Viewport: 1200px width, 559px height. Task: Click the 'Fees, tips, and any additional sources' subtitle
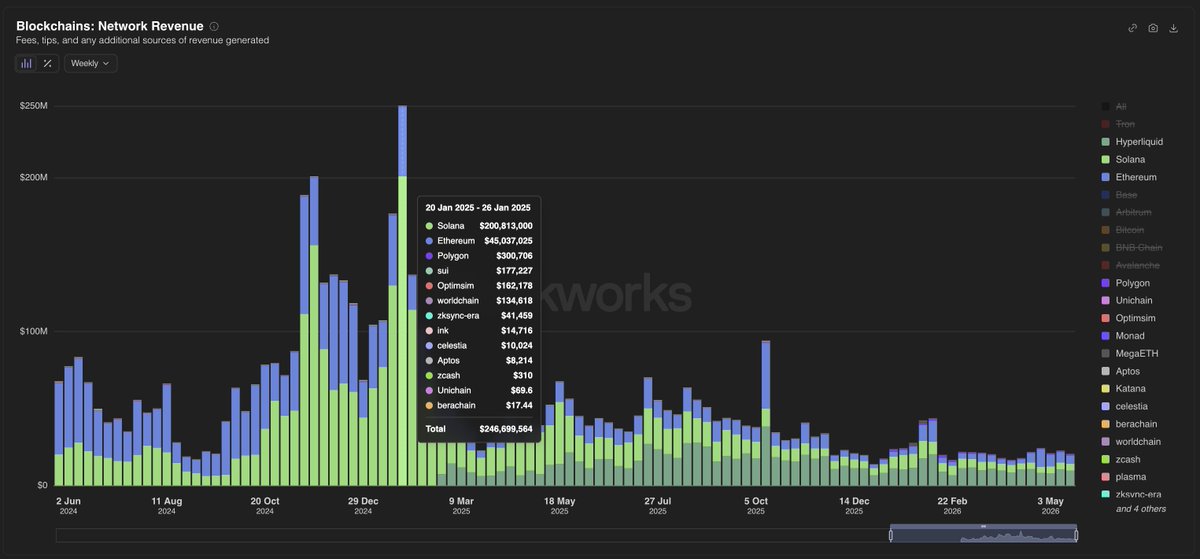tap(142, 41)
